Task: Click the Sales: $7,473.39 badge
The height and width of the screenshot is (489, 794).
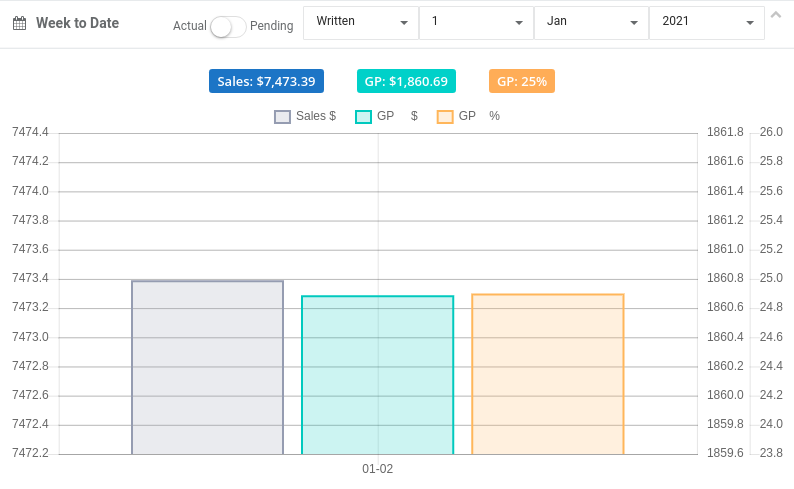Action: [266, 81]
